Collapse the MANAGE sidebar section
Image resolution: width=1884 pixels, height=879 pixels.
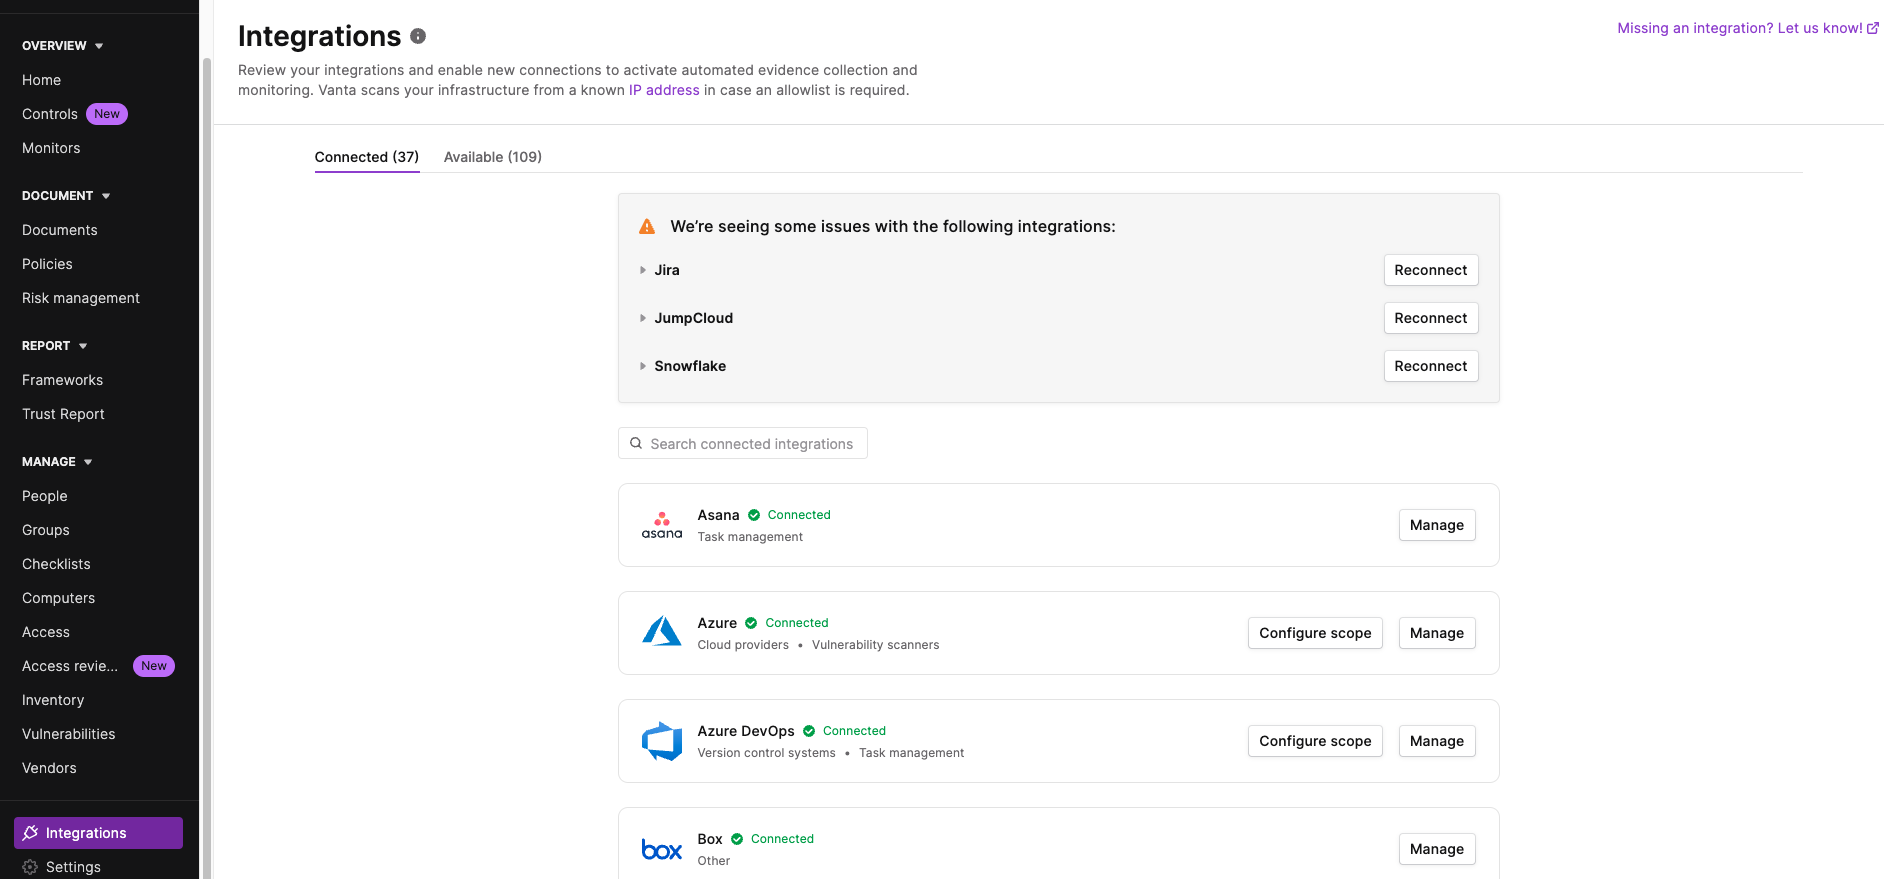[57, 462]
